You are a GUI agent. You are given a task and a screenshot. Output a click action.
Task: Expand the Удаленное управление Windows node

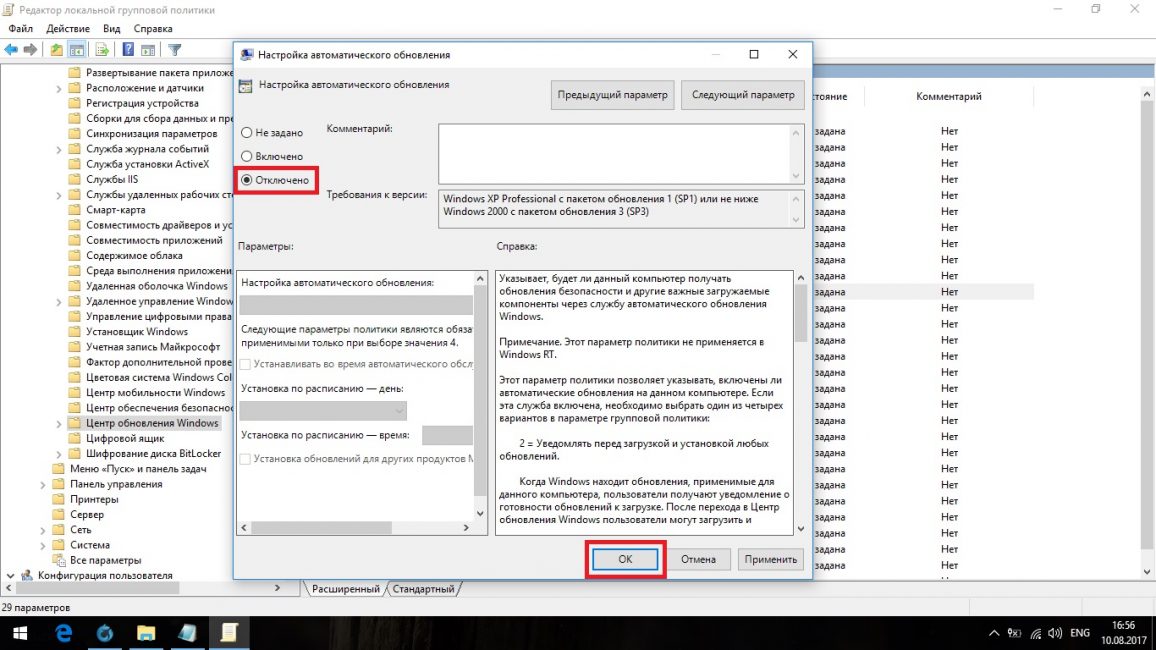pyautogui.click(x=59, y=302)
